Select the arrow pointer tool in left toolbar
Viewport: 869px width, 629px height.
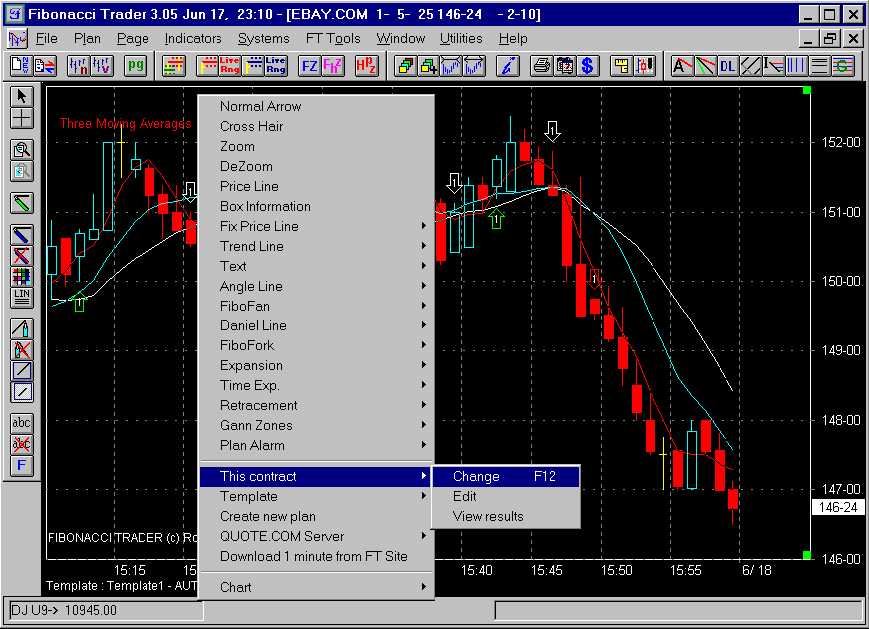[x=22, y=97]
